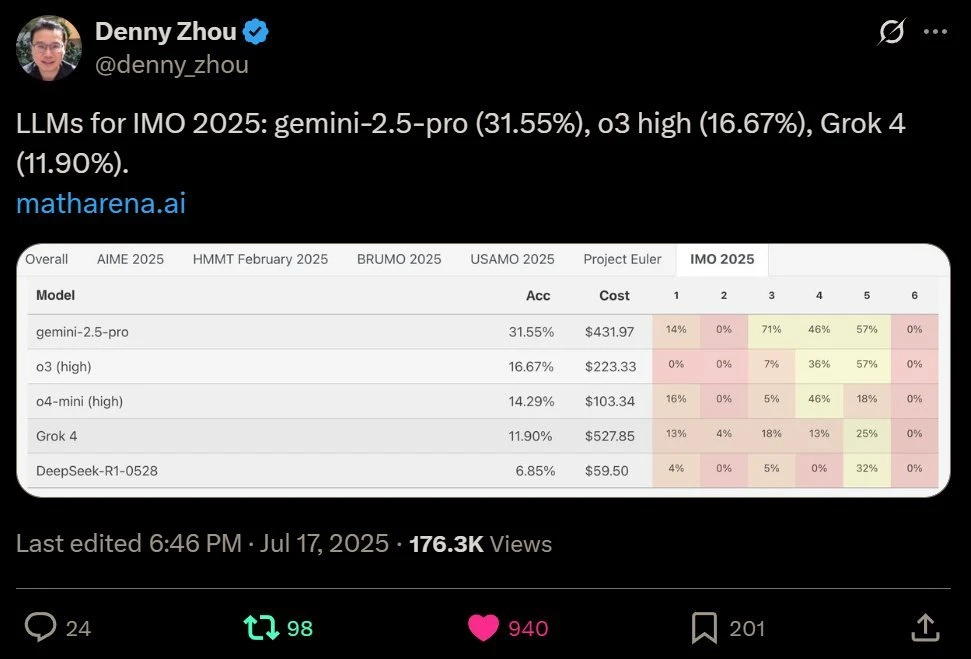
Task: Select the Grok 4 table row
Action: click(483, 436)
